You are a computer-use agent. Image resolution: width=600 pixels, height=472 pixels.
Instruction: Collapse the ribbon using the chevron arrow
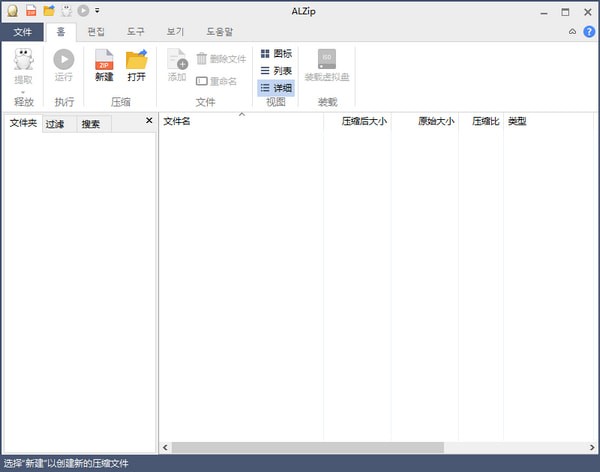572,32
